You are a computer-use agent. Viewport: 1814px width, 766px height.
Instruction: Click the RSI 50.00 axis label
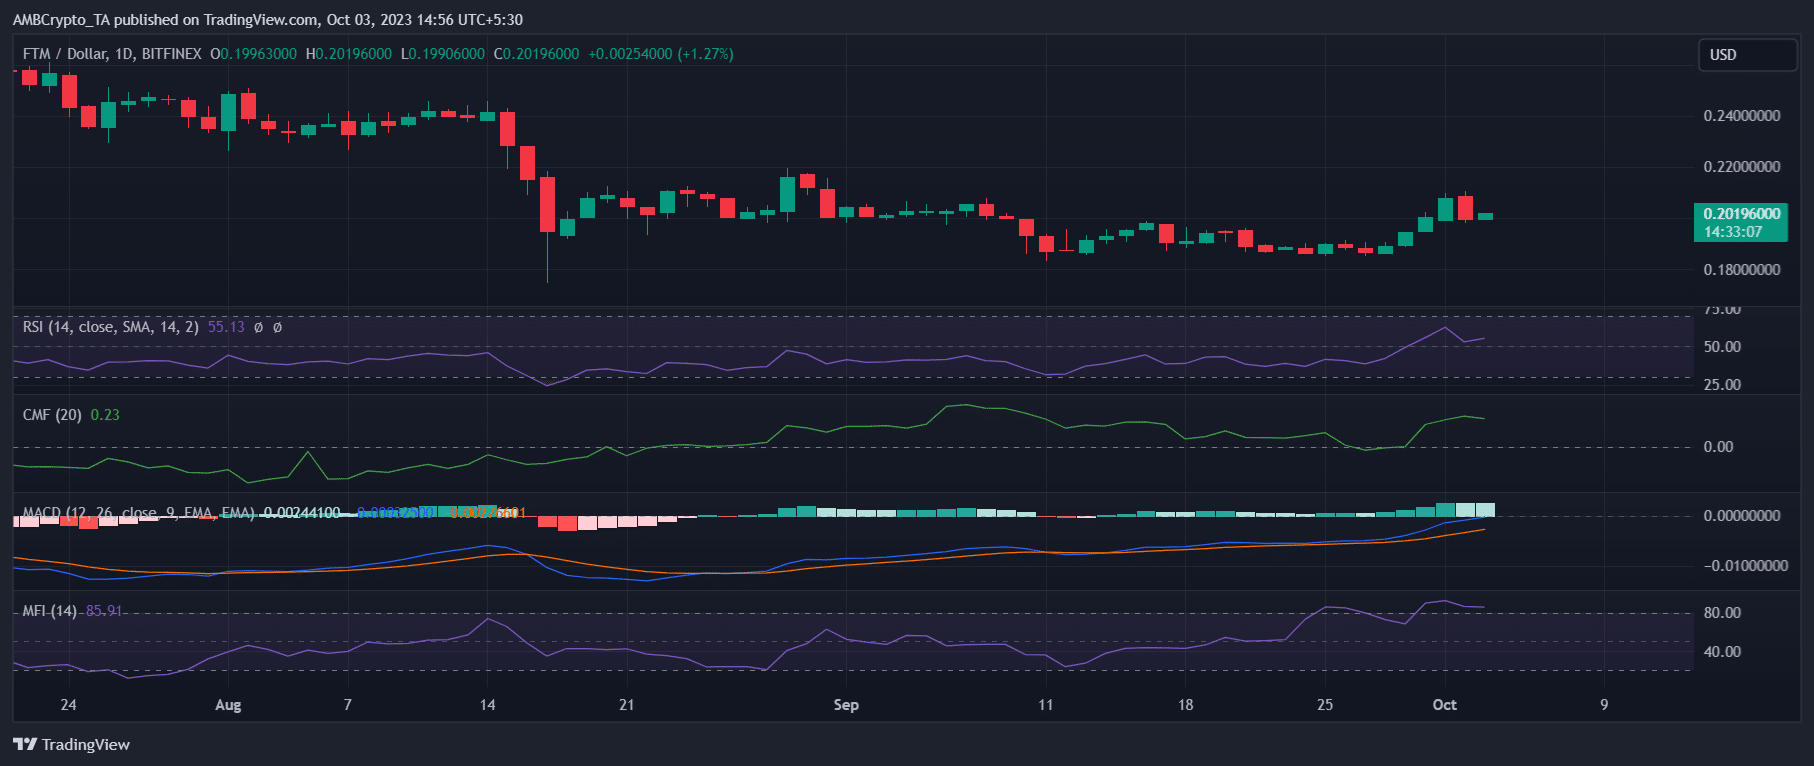click(1722, 347)
